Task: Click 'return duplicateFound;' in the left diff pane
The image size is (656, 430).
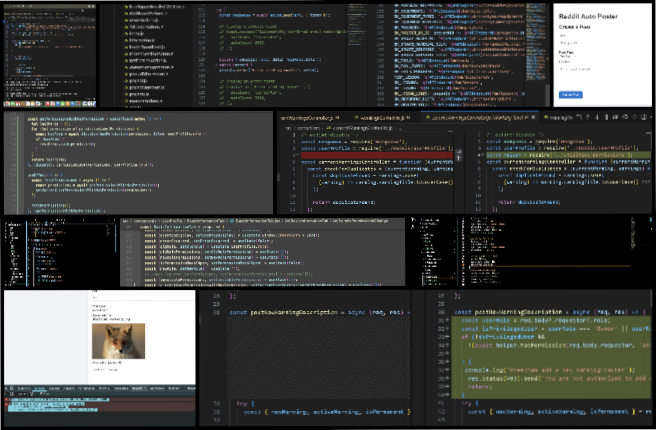Action: pyautogui.click(x=344, y=202)
